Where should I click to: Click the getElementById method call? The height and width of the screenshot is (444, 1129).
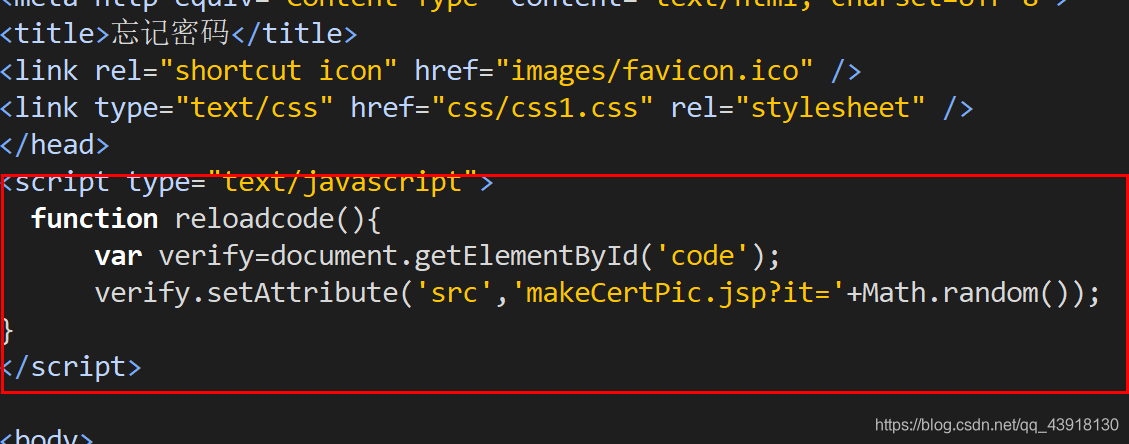[524, 256]
